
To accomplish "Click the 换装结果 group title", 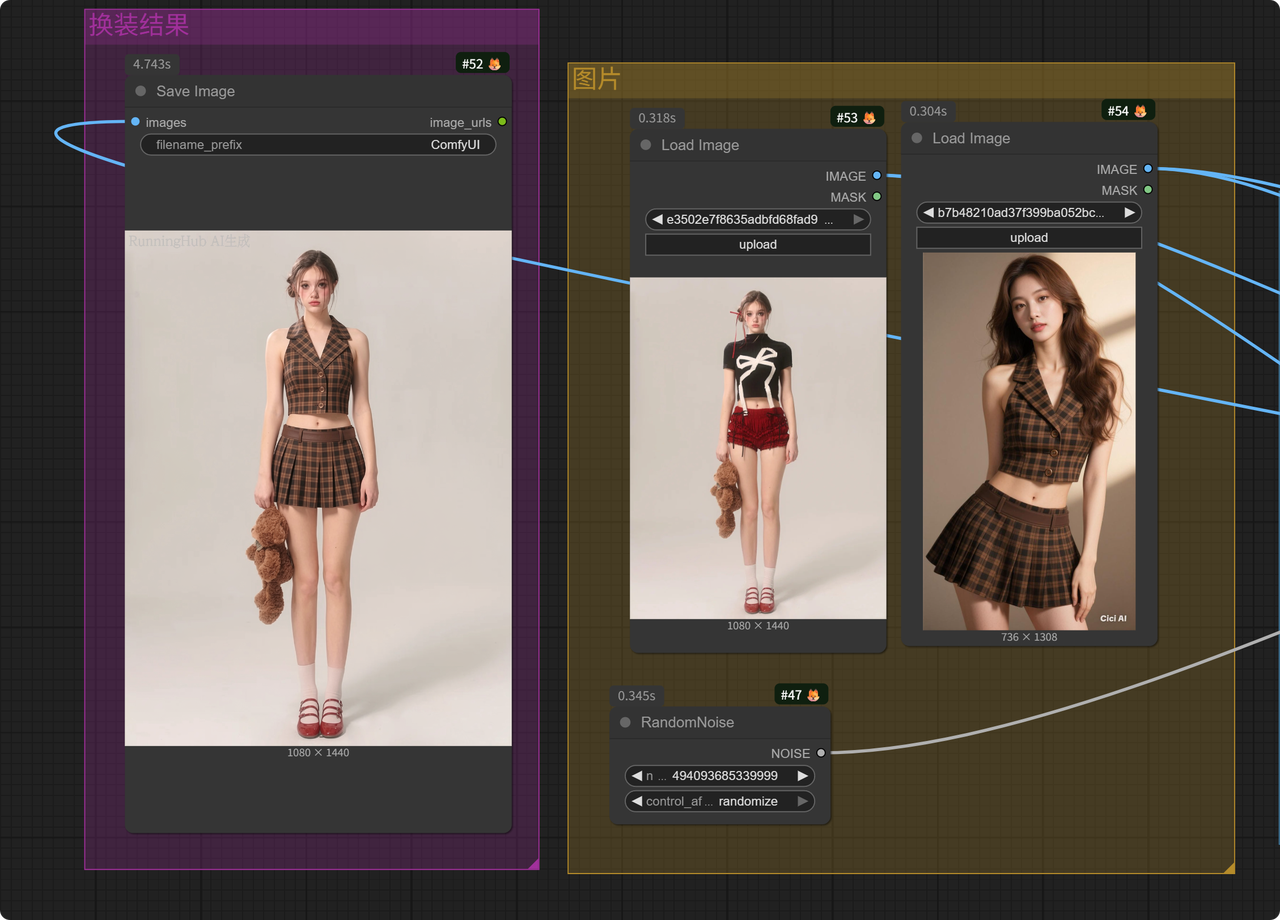I will coord(139,25).
